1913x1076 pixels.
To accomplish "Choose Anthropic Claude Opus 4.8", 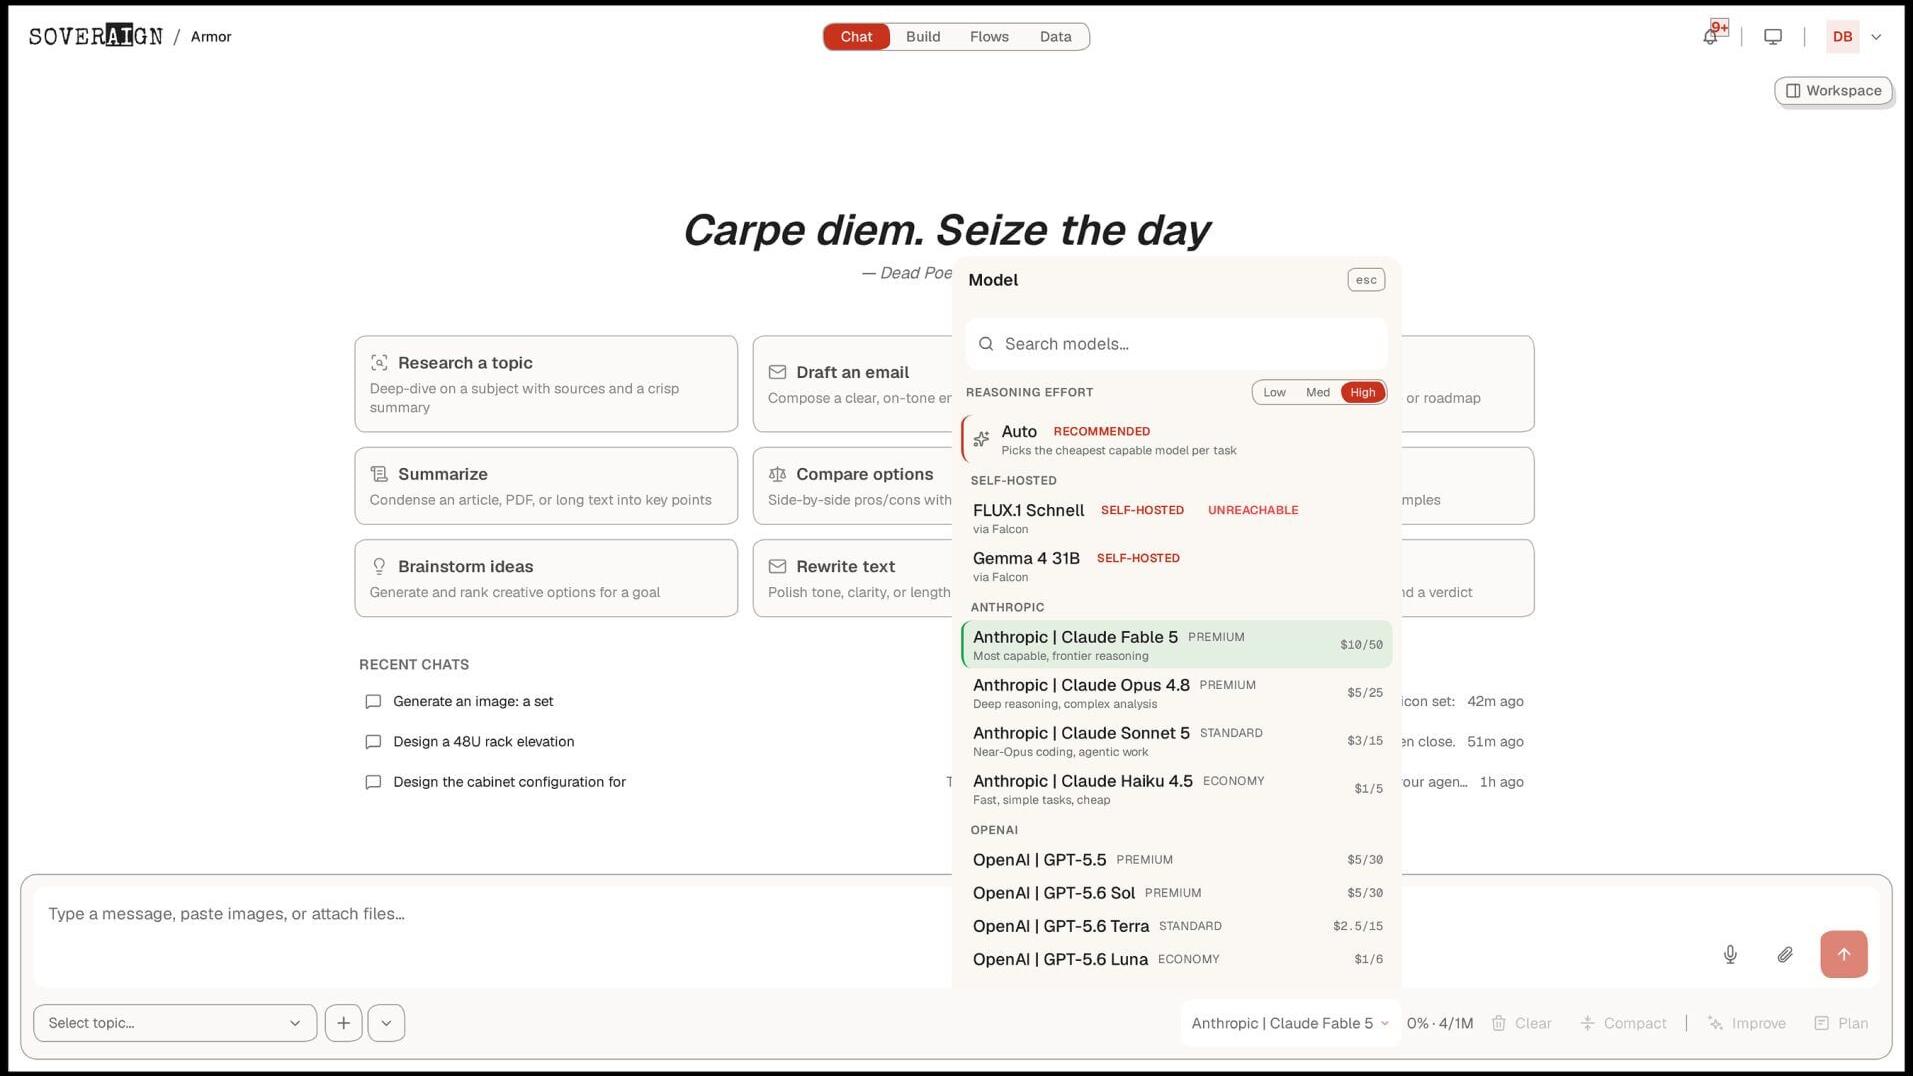I will tap(1176, 693).
